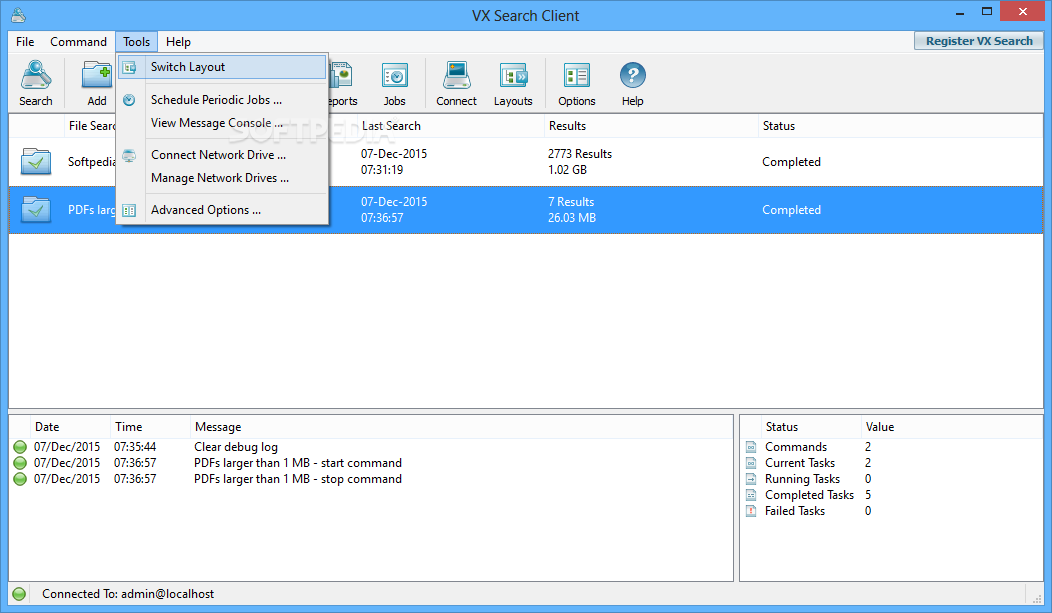Image resolution: width=1052 pixels, height=613 pixels.
Task: Choose Manage Network Drives menu entry
Action: [222, 178]
